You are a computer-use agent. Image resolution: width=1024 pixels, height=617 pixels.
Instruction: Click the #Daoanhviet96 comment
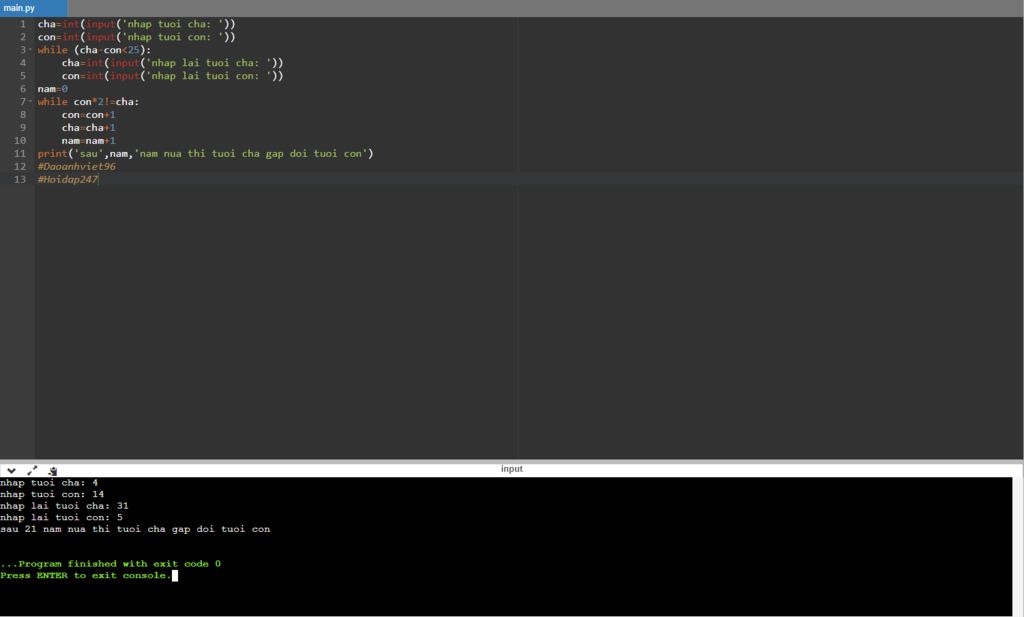tap(76, 166)
